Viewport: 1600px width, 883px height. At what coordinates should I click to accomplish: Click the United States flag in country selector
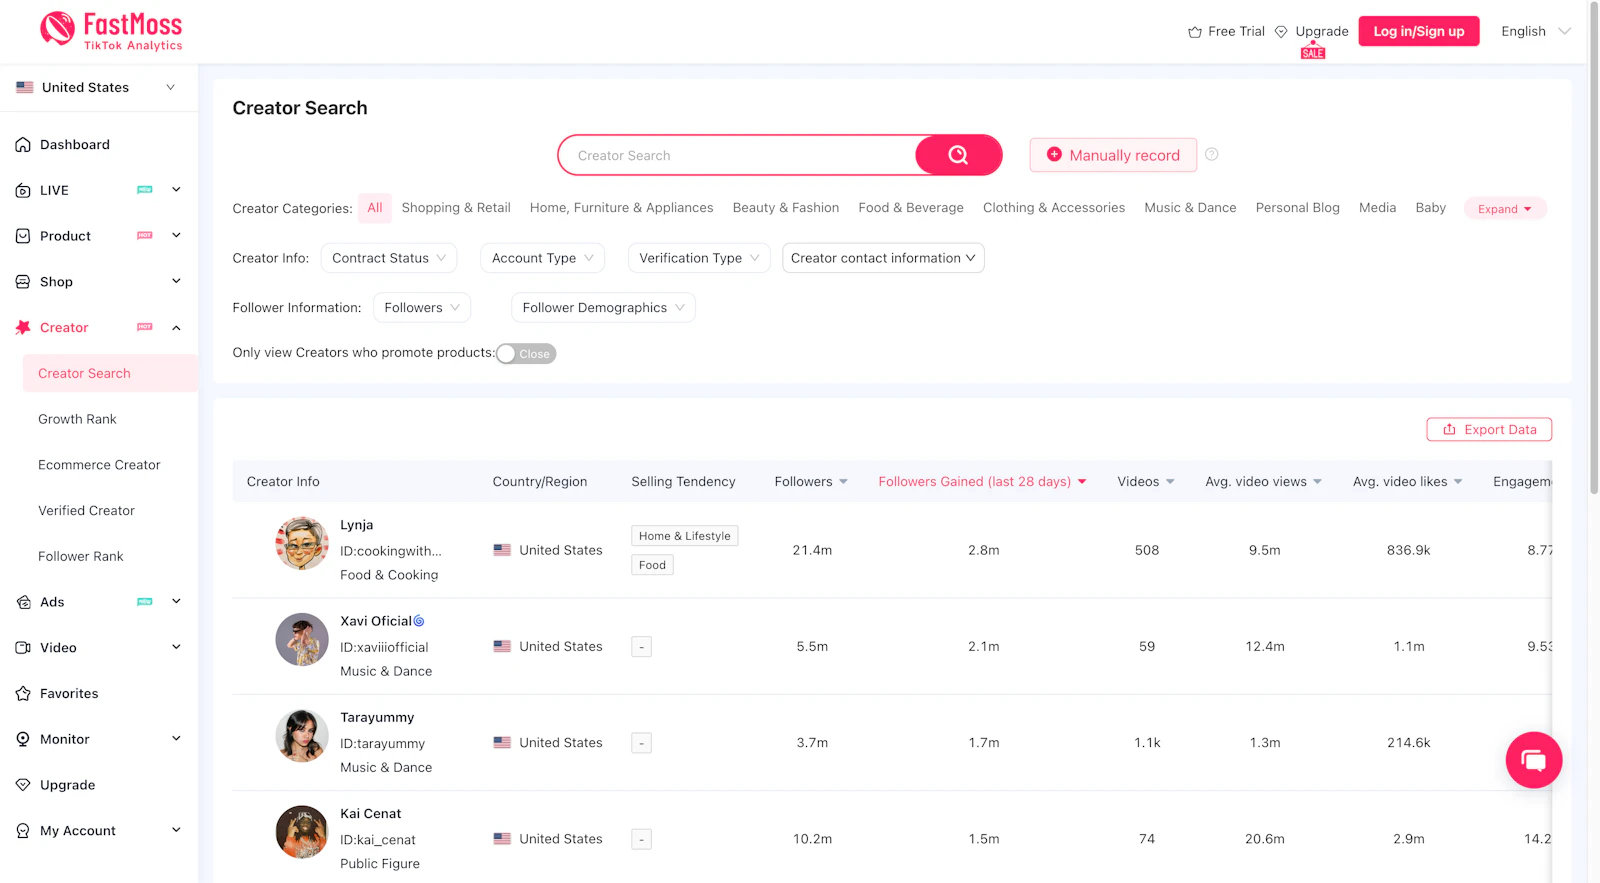click(x=25, y=88)
